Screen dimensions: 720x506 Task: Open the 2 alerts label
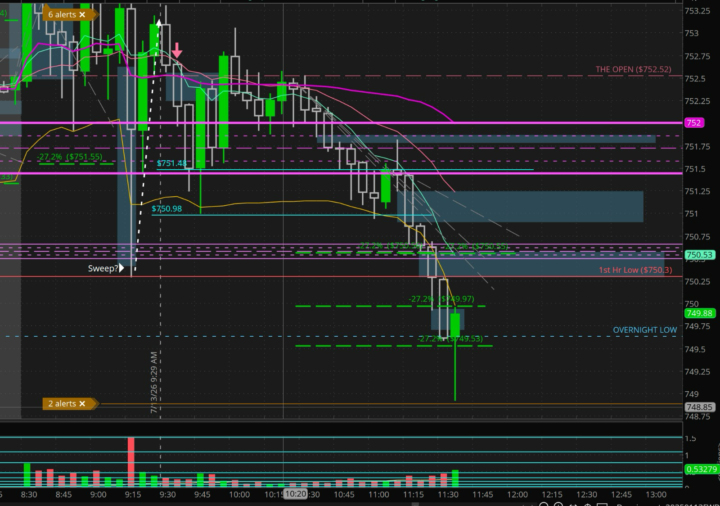pos(62,404)
